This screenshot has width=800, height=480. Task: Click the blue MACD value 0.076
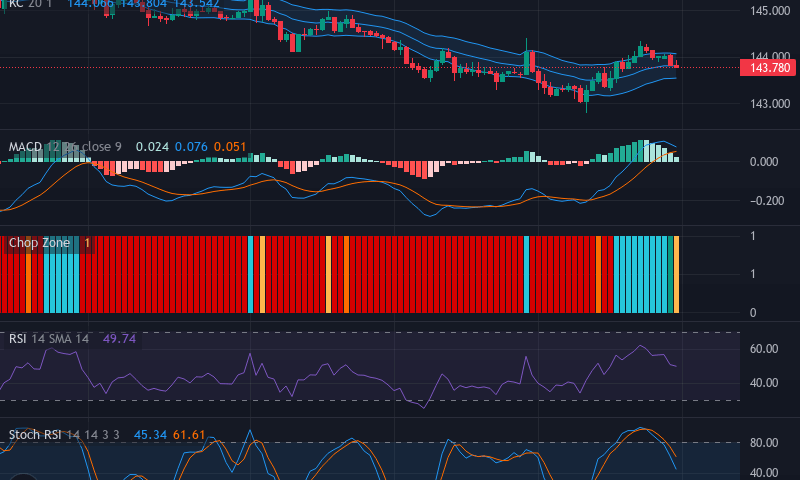coord(191,147)
